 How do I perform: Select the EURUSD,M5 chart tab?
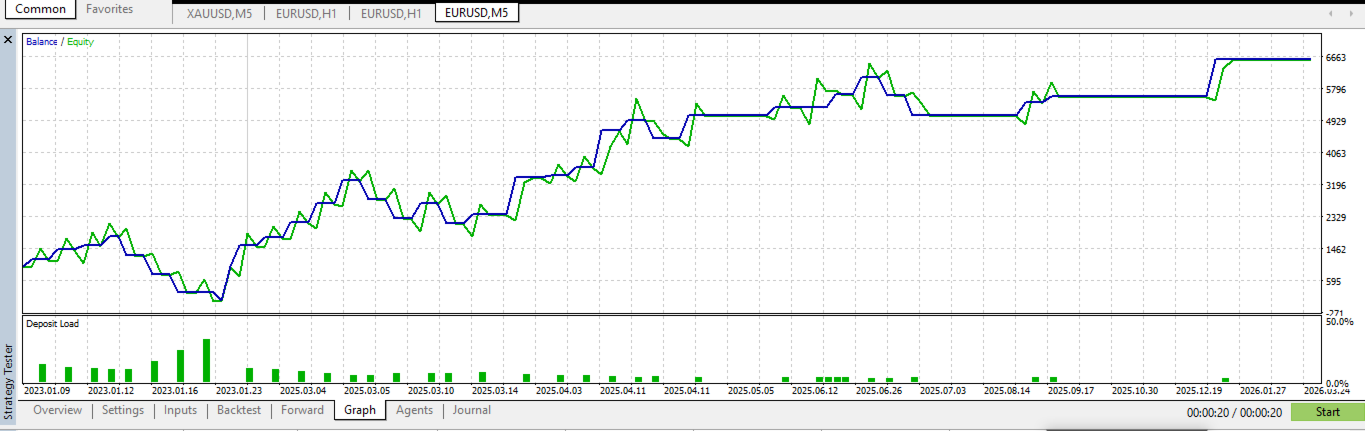[476, 13]
